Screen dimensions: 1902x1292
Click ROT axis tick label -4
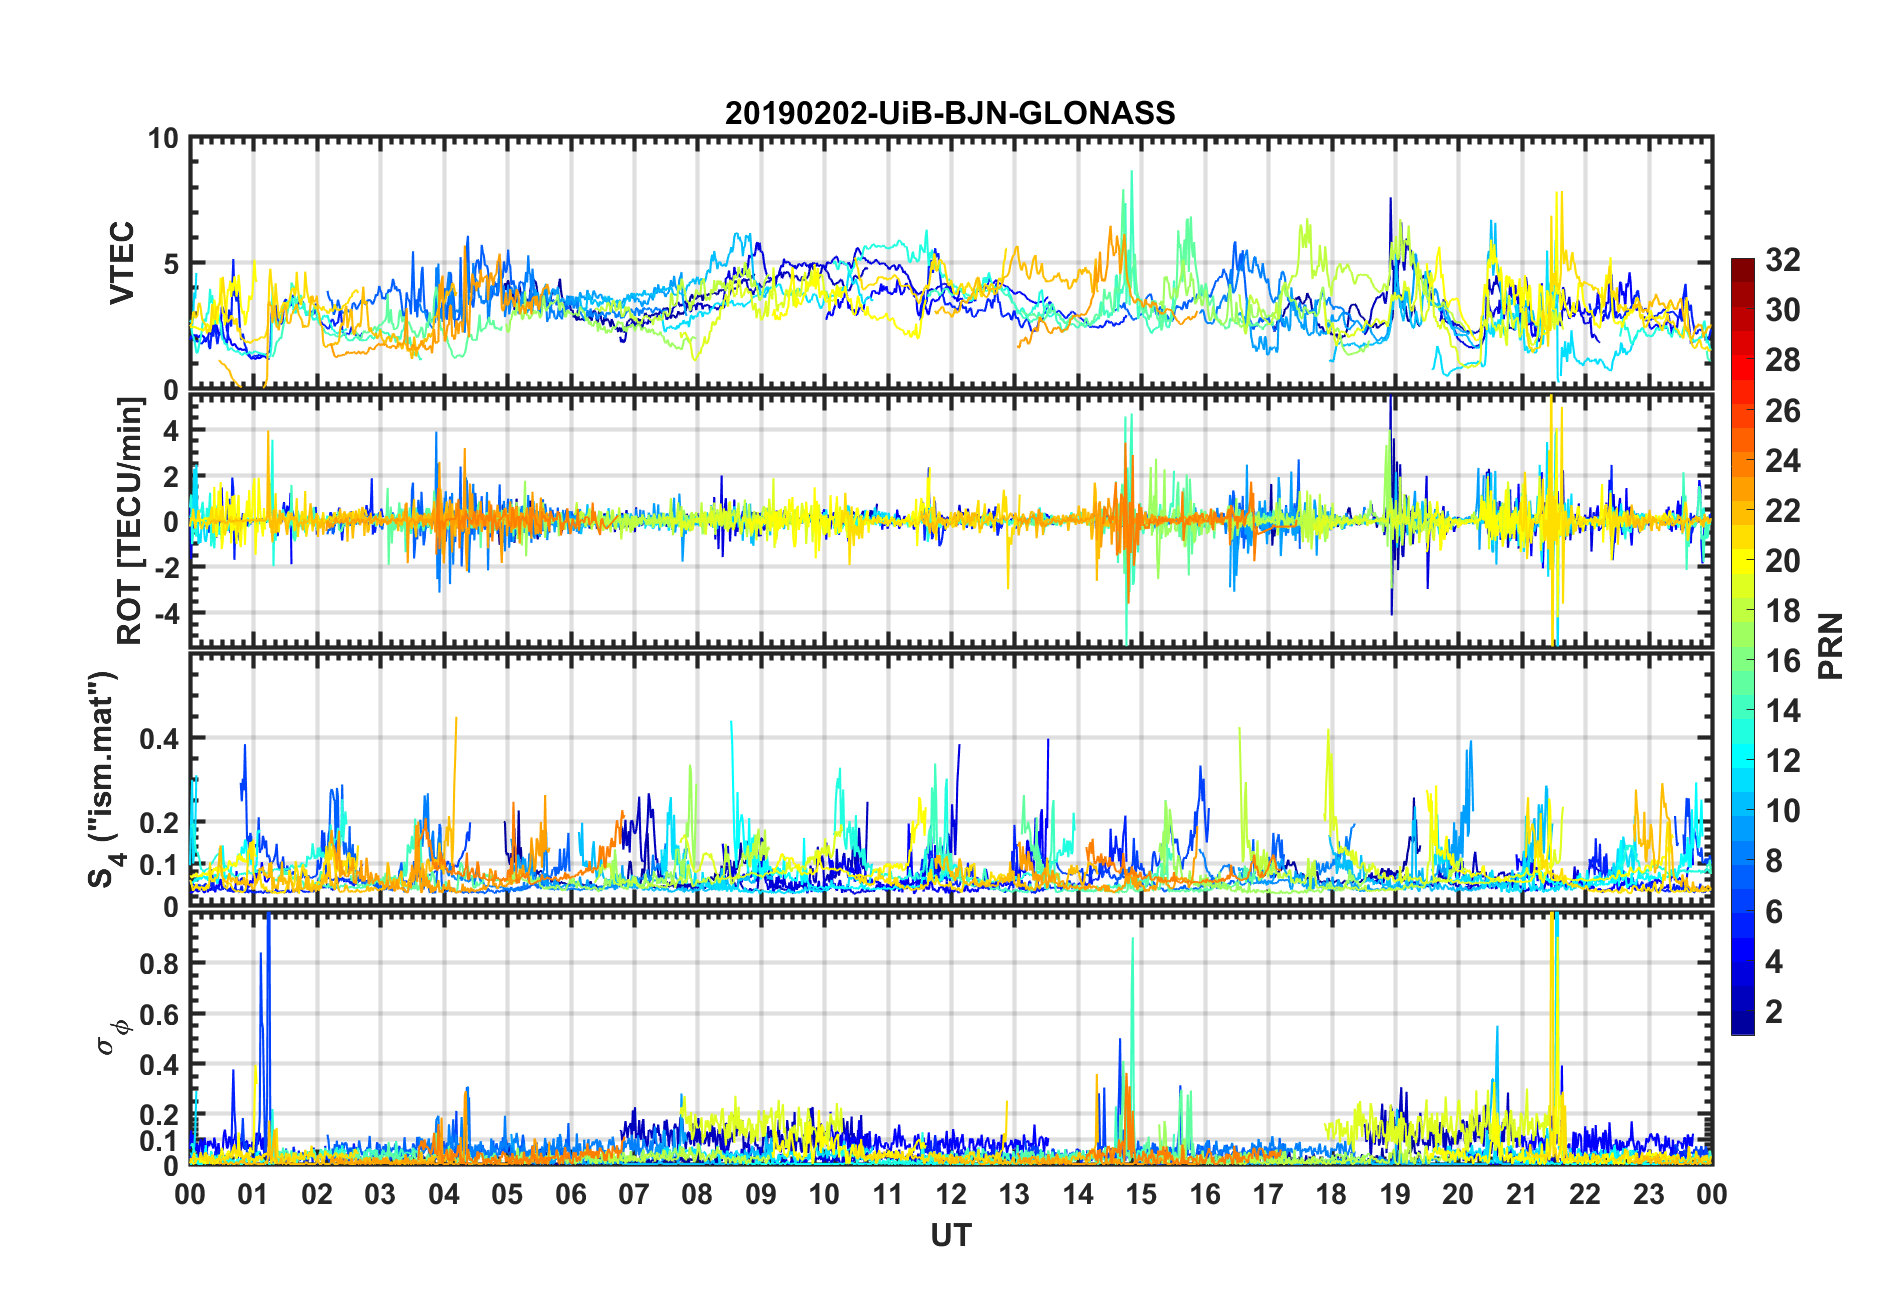[x=168, y=612]
